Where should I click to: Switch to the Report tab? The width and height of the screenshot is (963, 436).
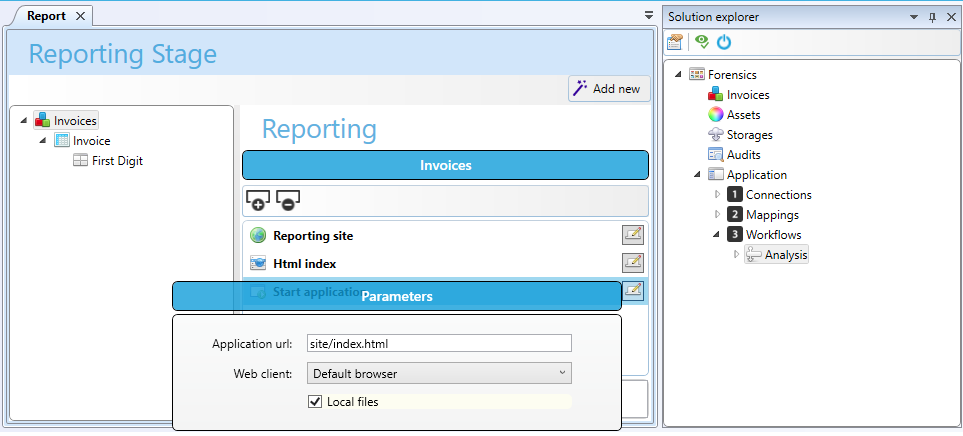(46, 16)
